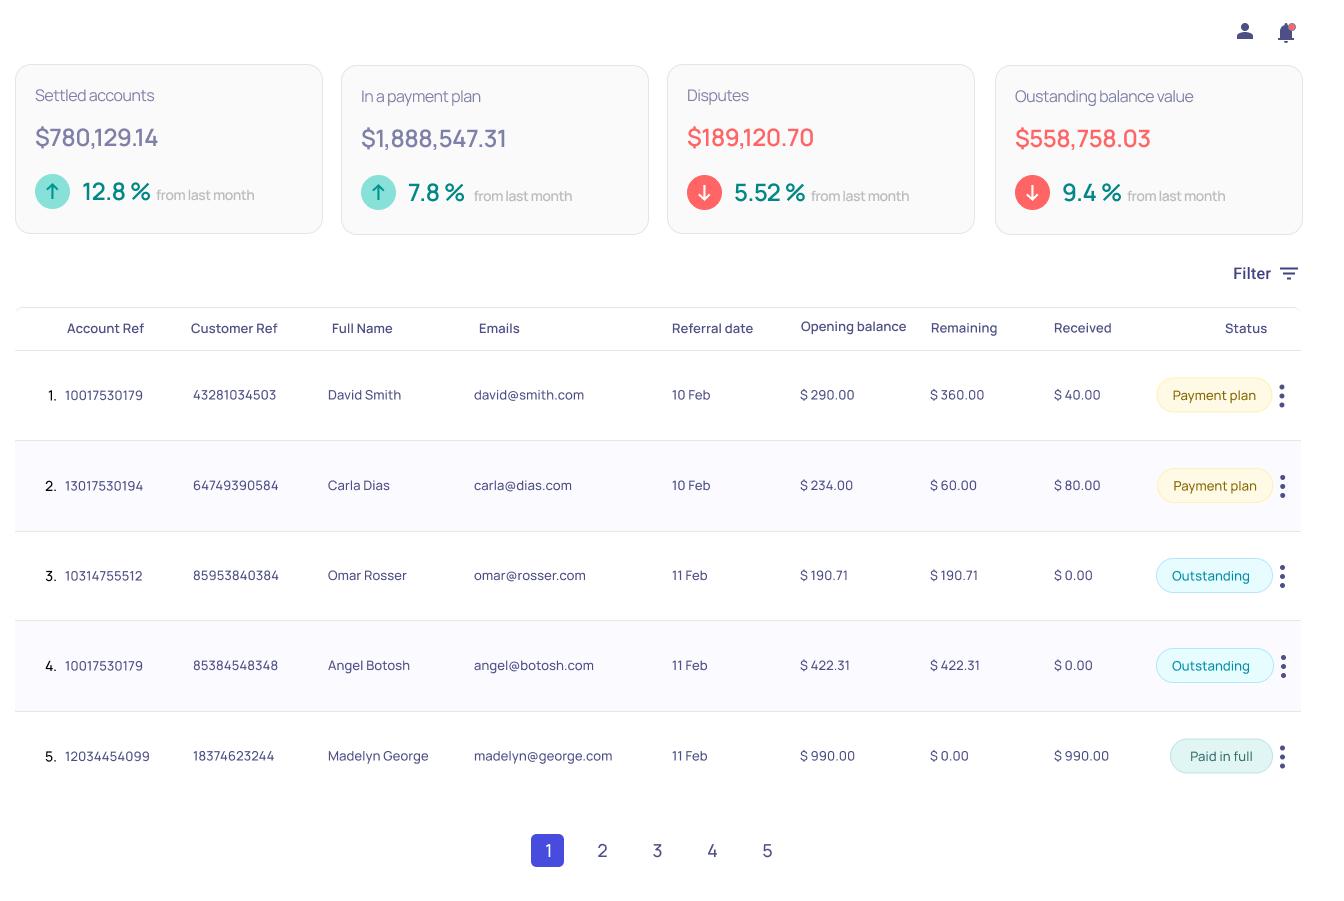Select the Outstanding badge on Omar Rosser's row
Screen dimensions: 1344x901
1214,576
